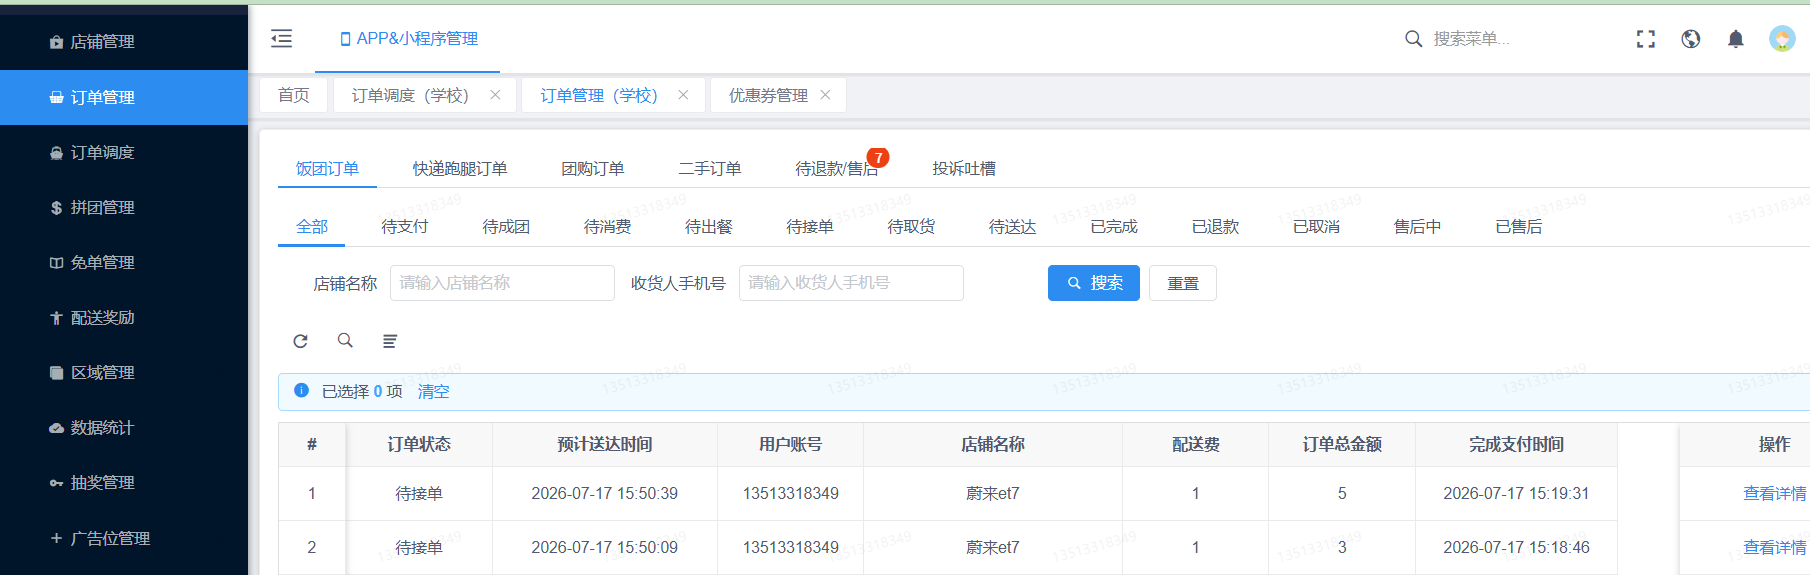Click the 重置 button
The image size is (1810, 575).
click(x=1183, y=283)
